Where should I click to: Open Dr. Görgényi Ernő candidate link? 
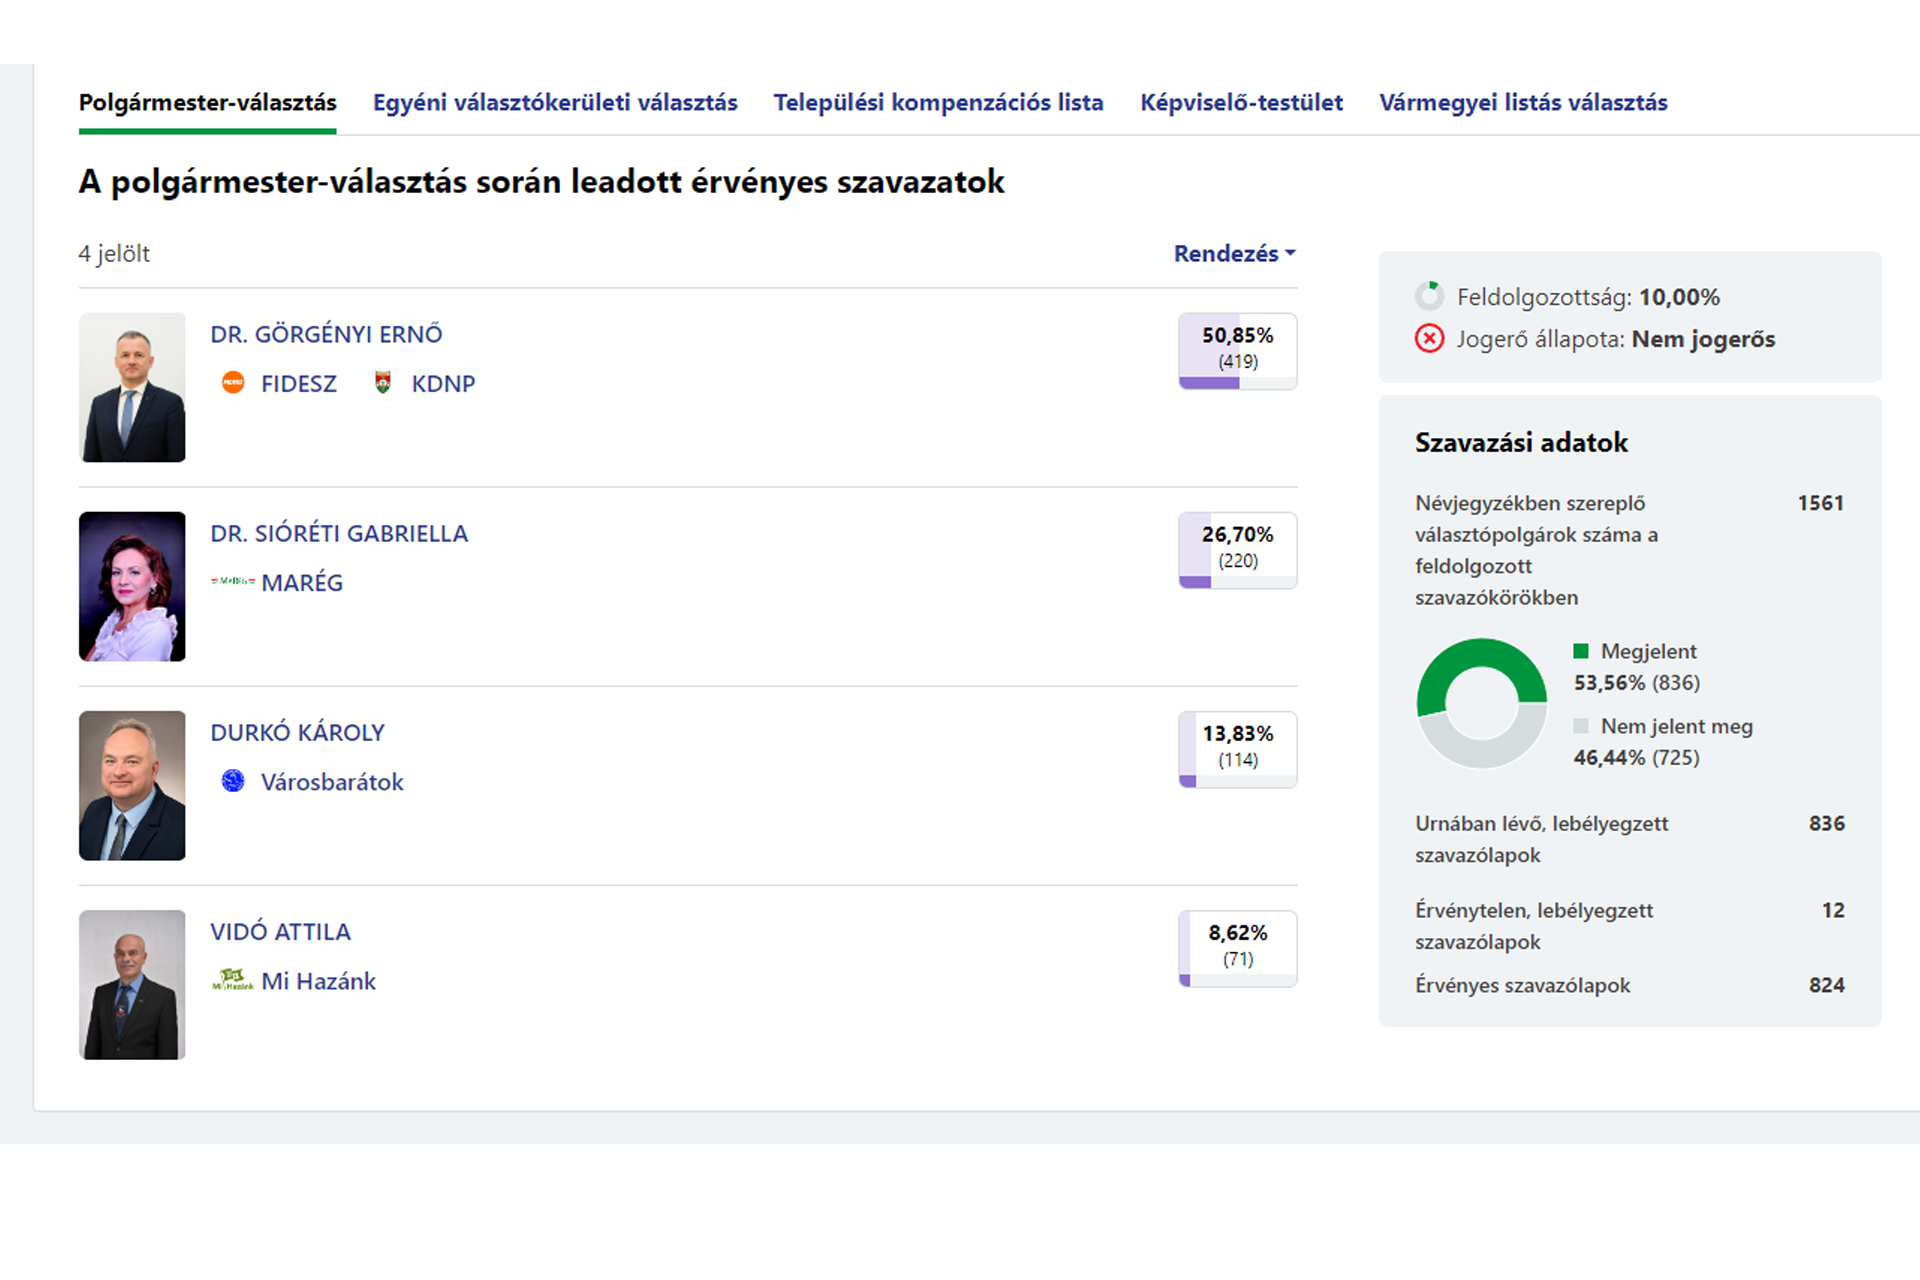point(326,334)
